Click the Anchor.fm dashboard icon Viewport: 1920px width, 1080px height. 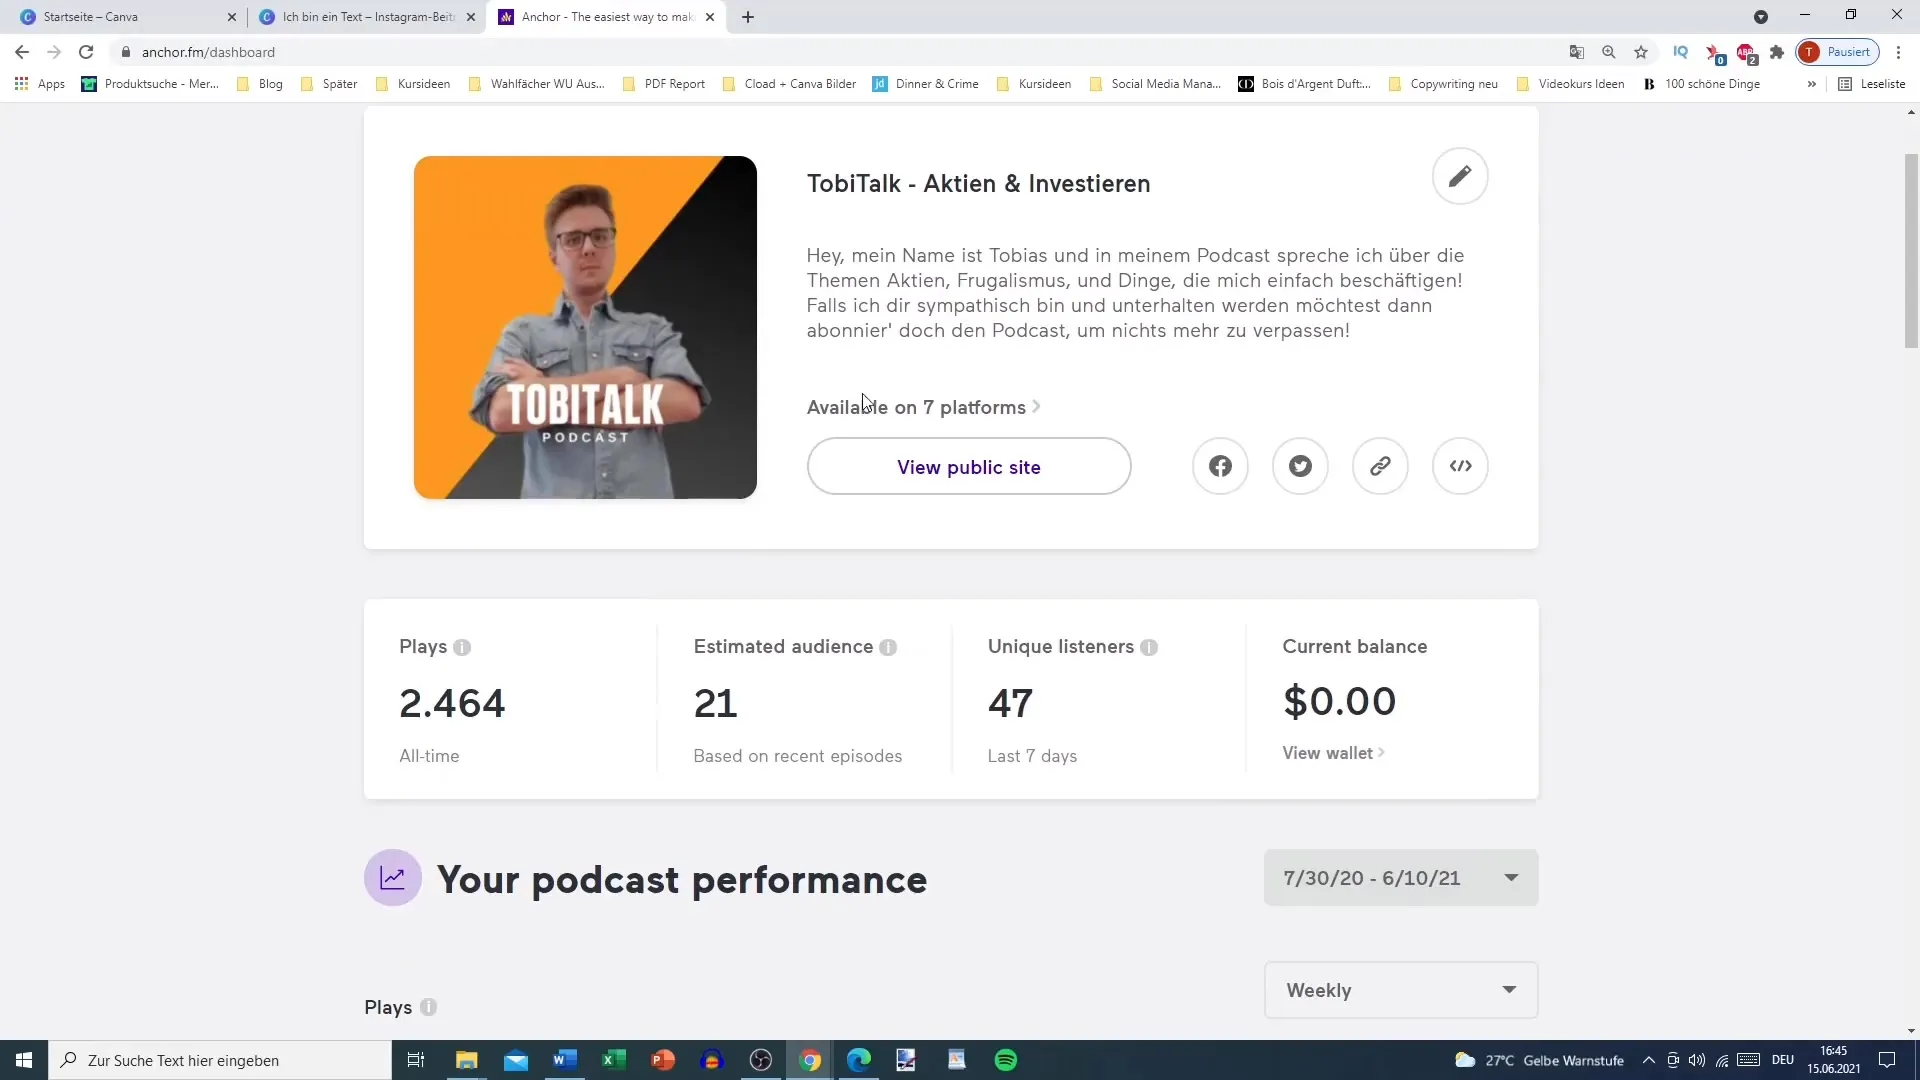(x=506, y=16)
